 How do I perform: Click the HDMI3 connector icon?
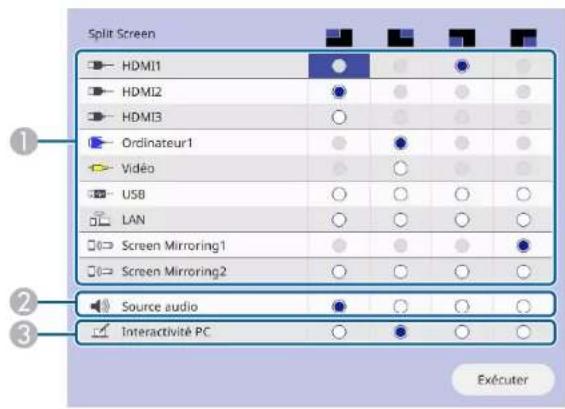click(101, 117)
